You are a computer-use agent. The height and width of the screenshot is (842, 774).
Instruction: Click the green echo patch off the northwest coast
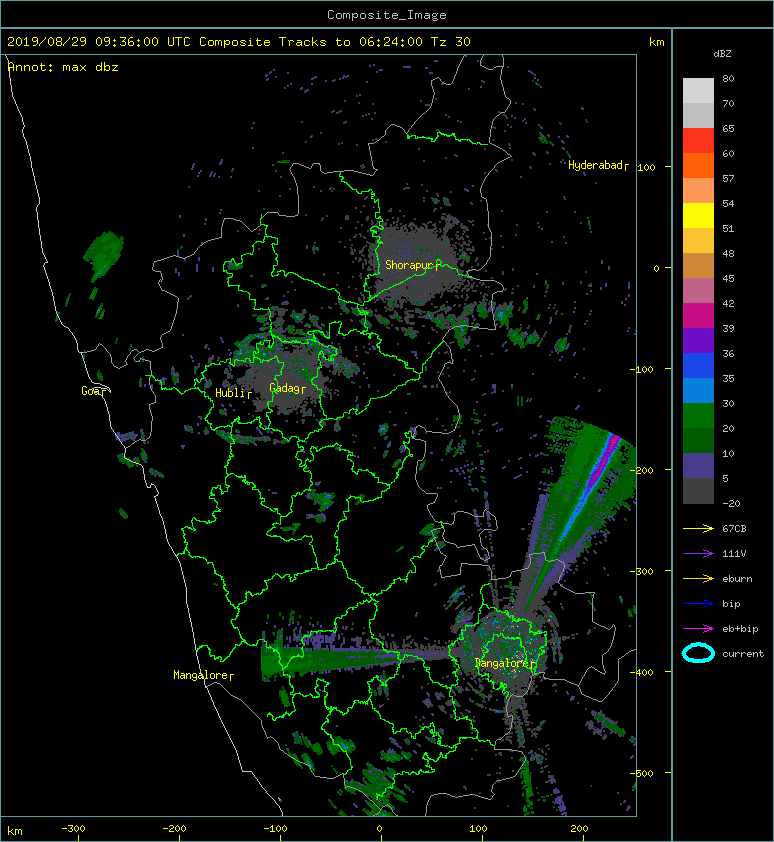pos(104,254)
